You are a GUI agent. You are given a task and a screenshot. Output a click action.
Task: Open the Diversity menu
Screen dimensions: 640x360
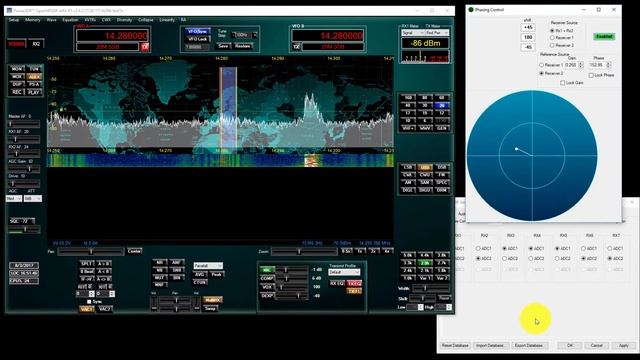124,20
